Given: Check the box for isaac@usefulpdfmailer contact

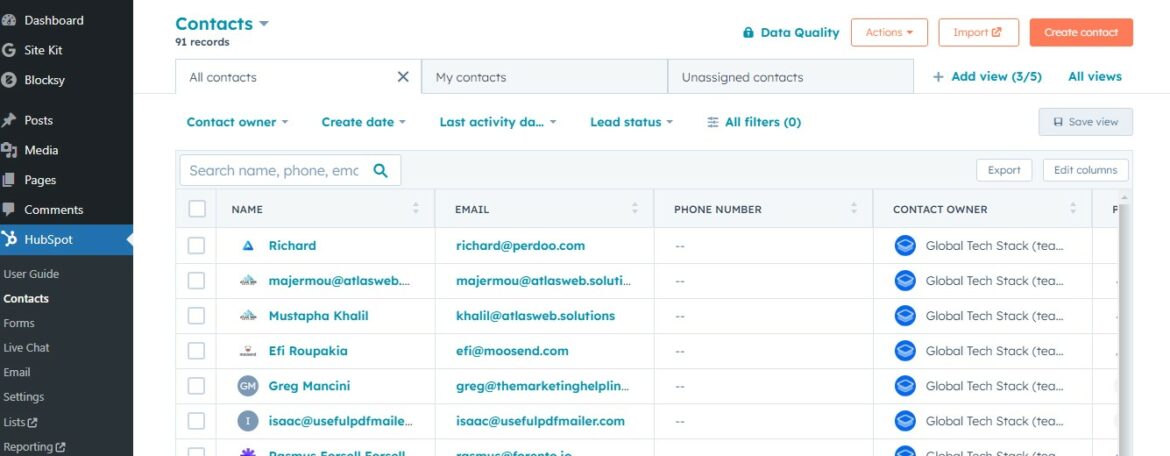Looking at the screenshot, I should click(x=196, y=421).
